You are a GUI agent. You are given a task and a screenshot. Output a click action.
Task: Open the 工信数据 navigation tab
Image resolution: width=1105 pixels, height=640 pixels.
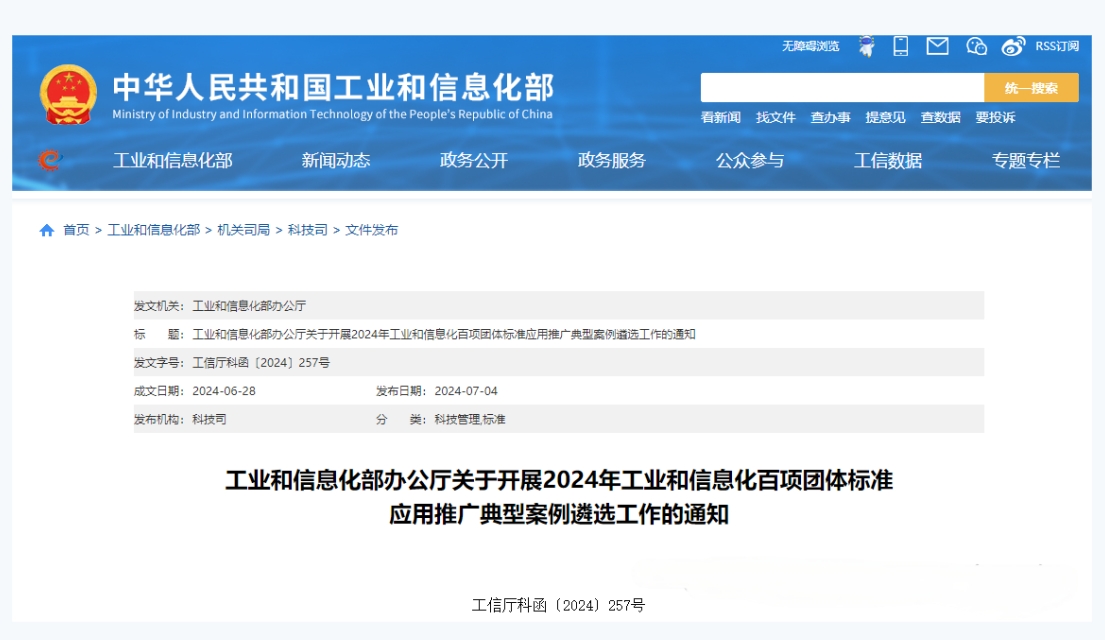point(888,160)
